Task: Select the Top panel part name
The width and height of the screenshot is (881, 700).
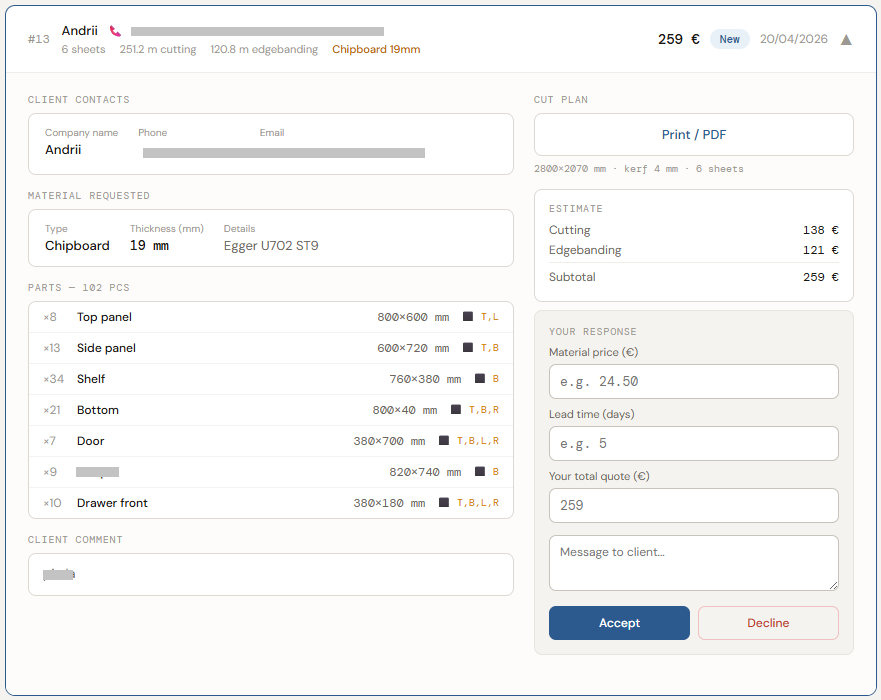Action: point(105,317)
